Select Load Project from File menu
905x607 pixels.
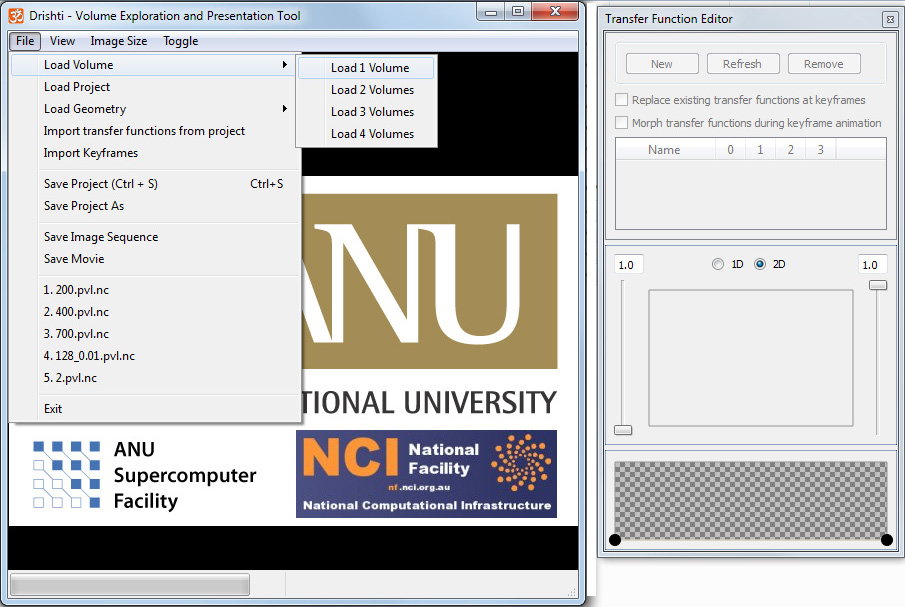(154, 87)
